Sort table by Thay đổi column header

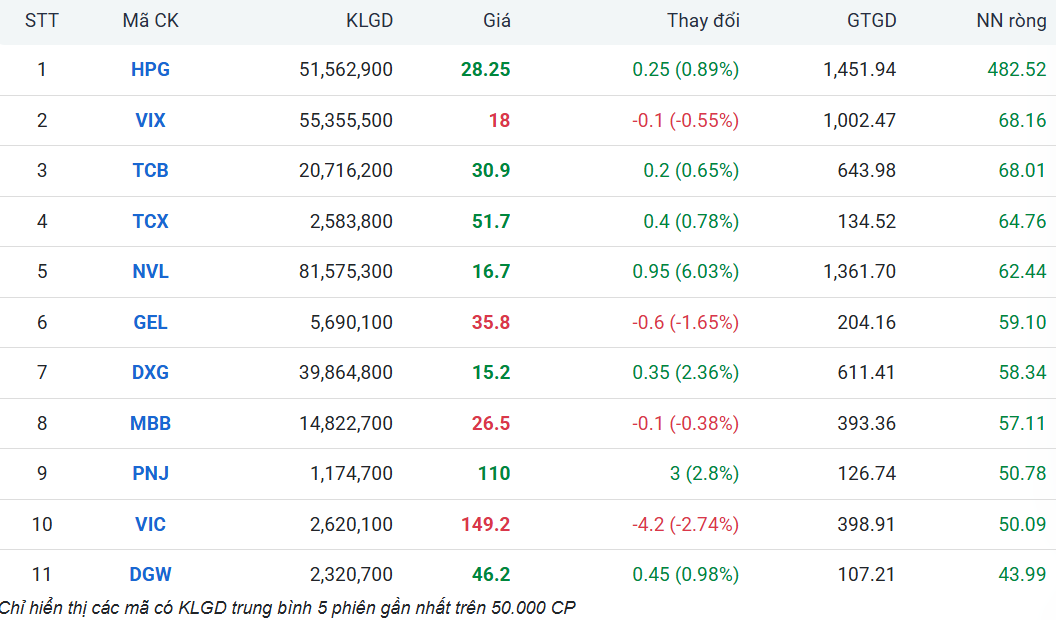point(703,21)
